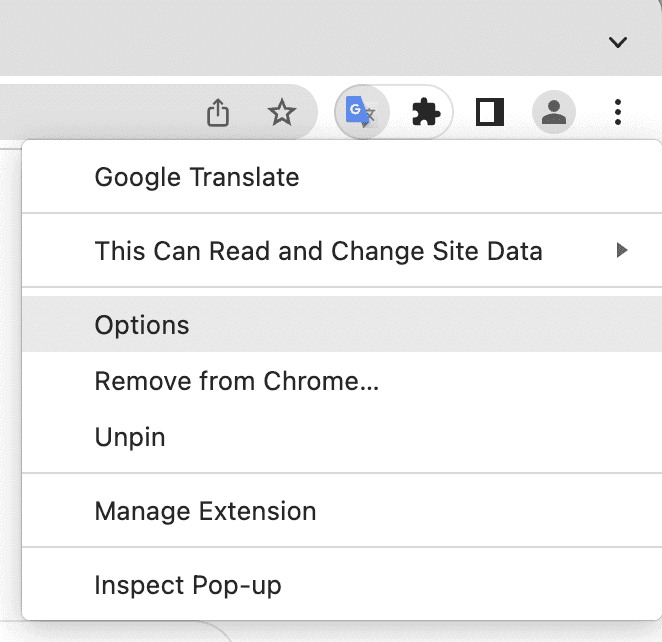Click the Share page icon

[218, 113]
